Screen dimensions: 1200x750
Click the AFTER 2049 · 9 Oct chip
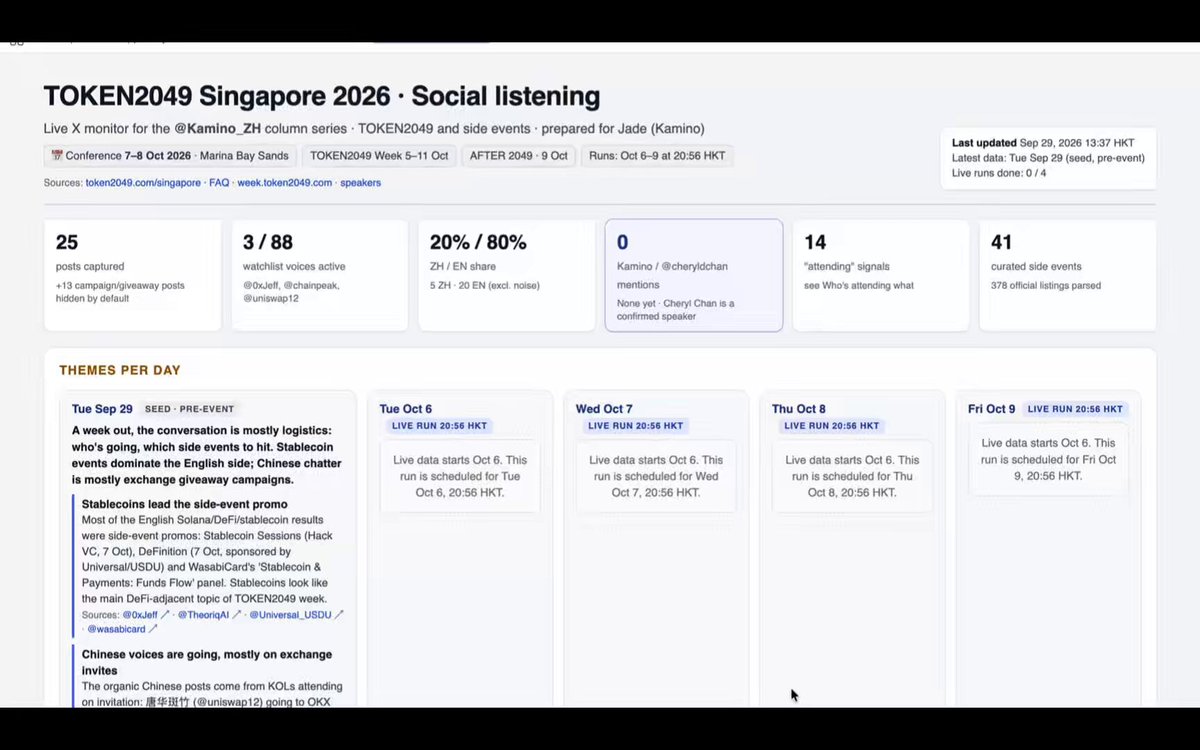point(518,156)
